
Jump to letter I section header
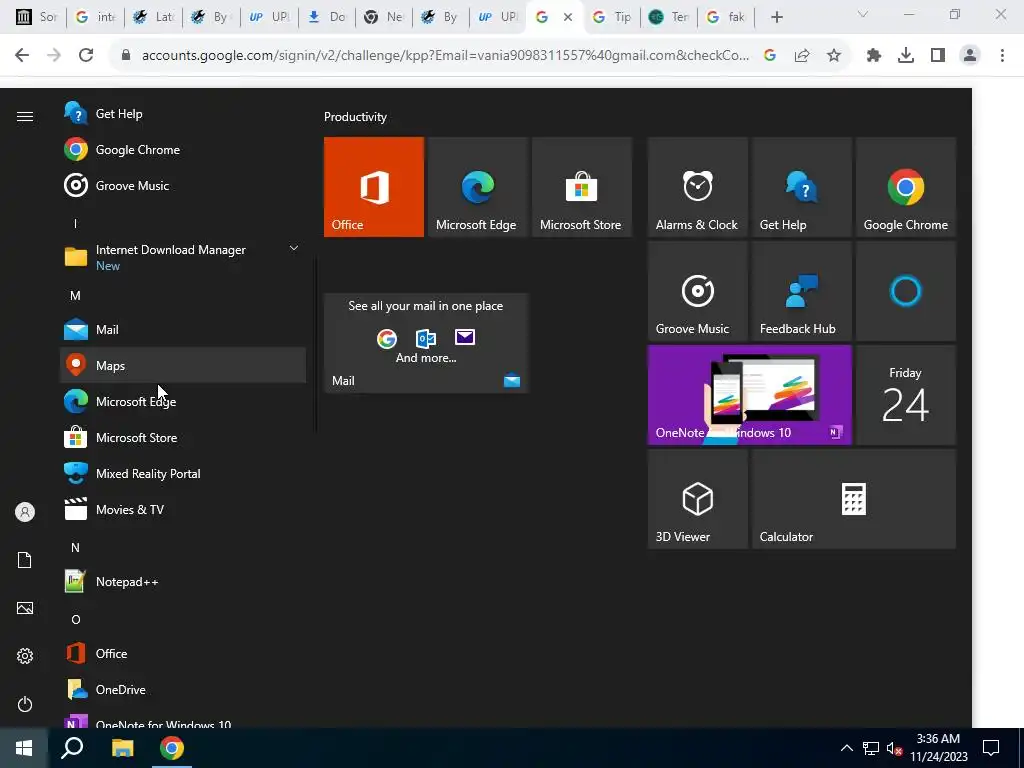pyautogui.click(x=75, y=224)
